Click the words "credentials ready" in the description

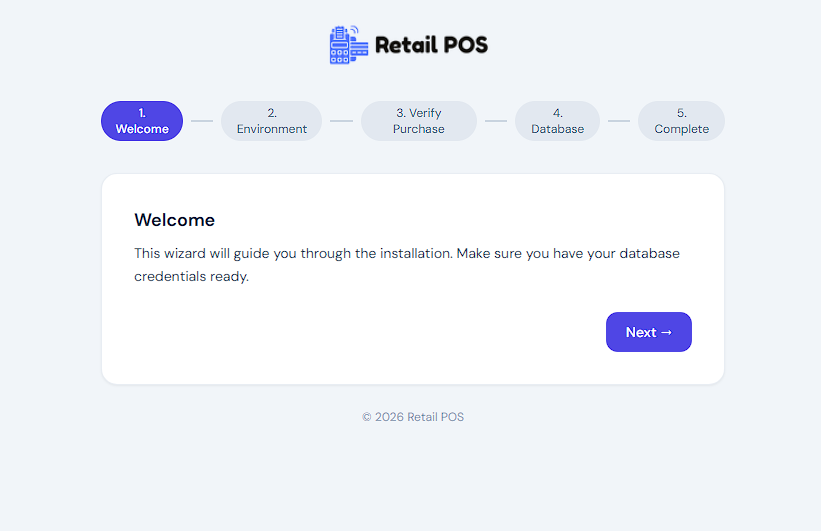point(191,277)
